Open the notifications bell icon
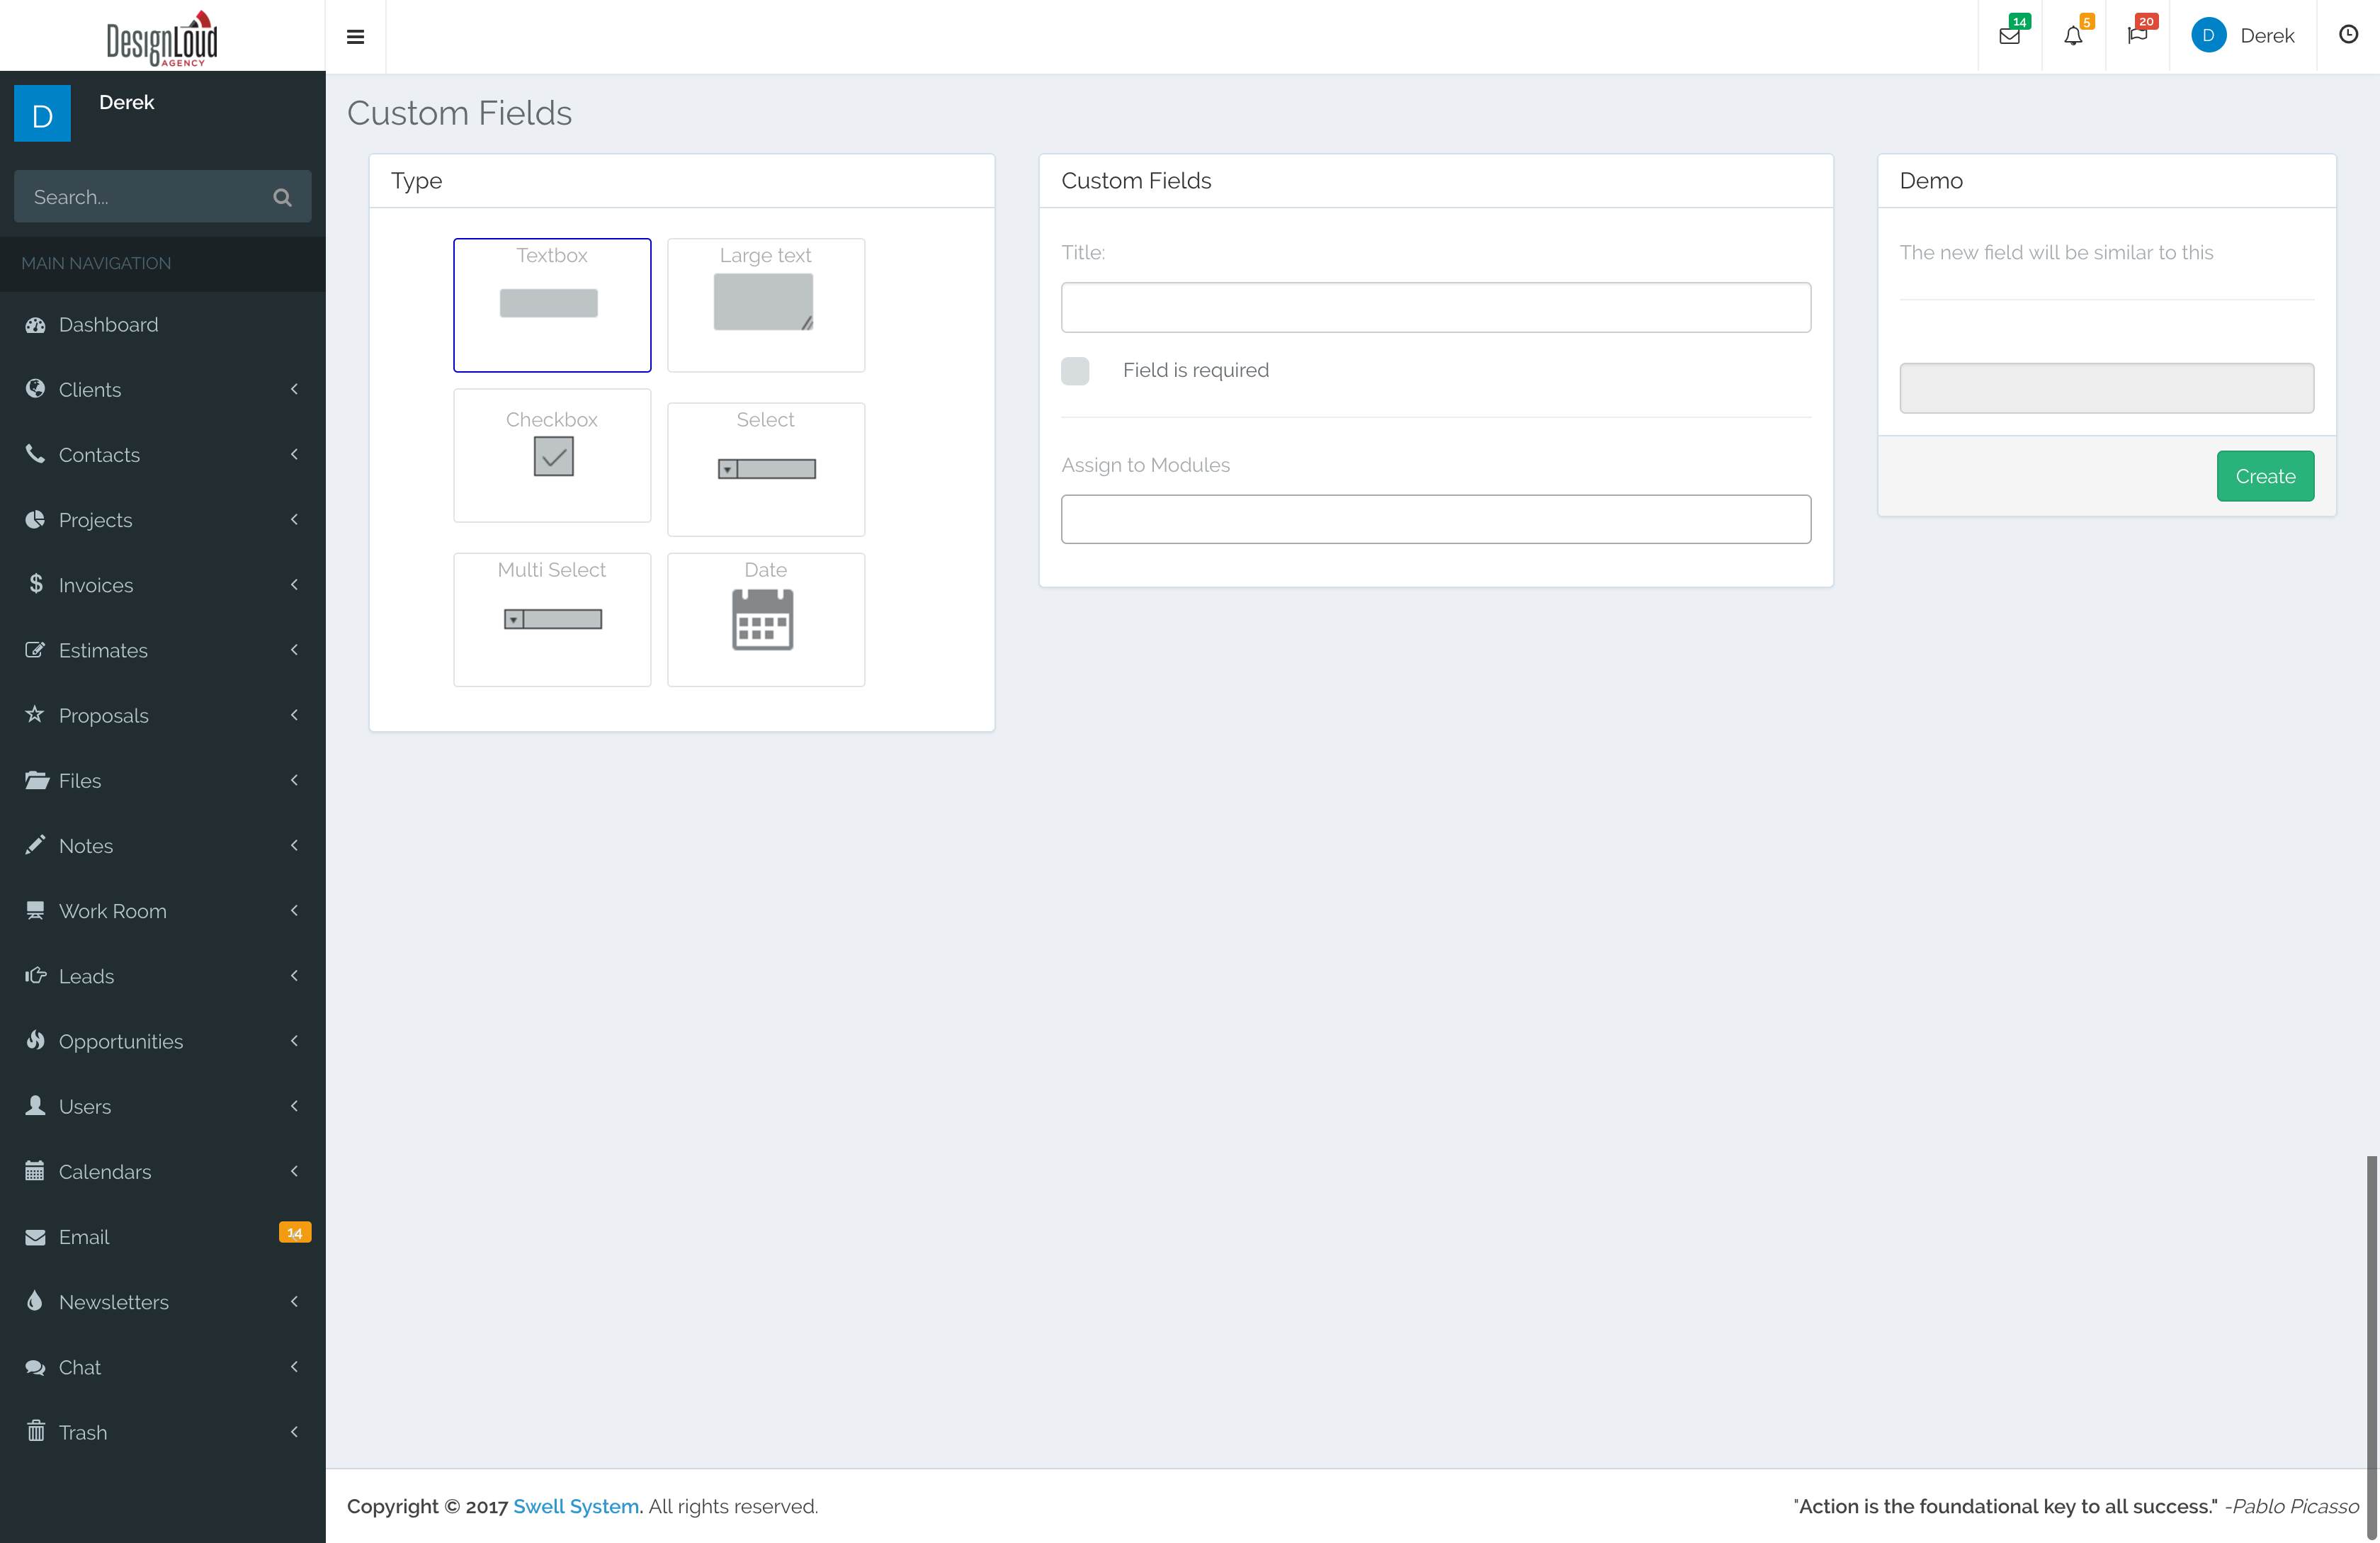The height and width of the screenshot is (1543, 2380). 2073,36
